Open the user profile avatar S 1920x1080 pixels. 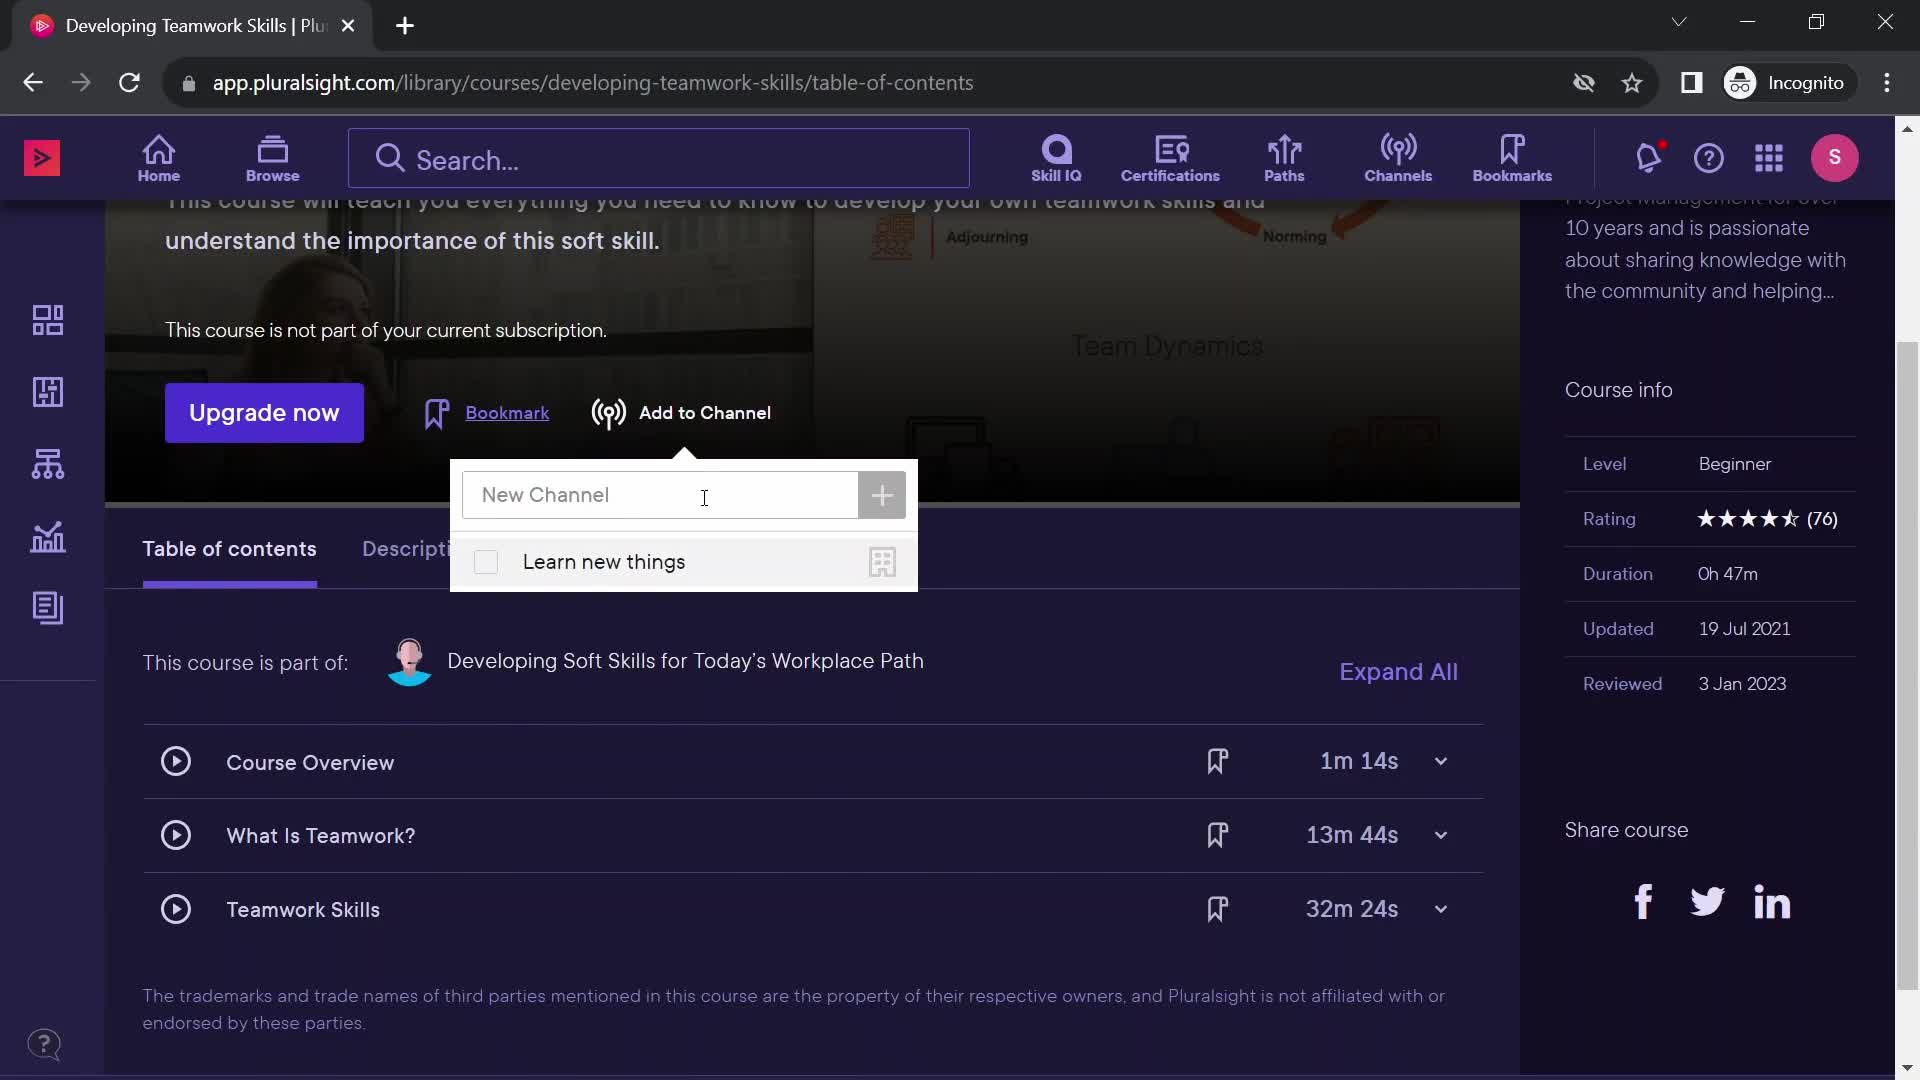(1835, 157)
